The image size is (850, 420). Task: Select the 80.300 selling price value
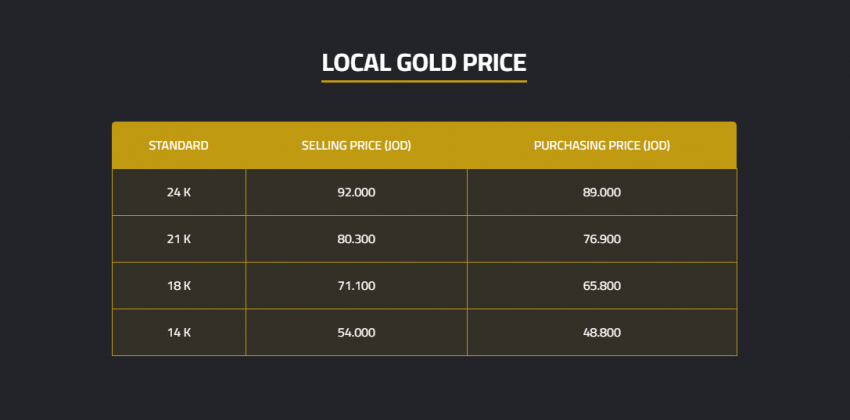tap(356, 239)
